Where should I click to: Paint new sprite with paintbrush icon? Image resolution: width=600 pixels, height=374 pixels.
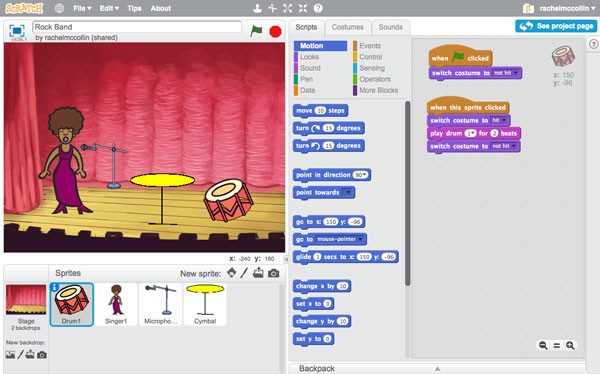coord(244,273)
